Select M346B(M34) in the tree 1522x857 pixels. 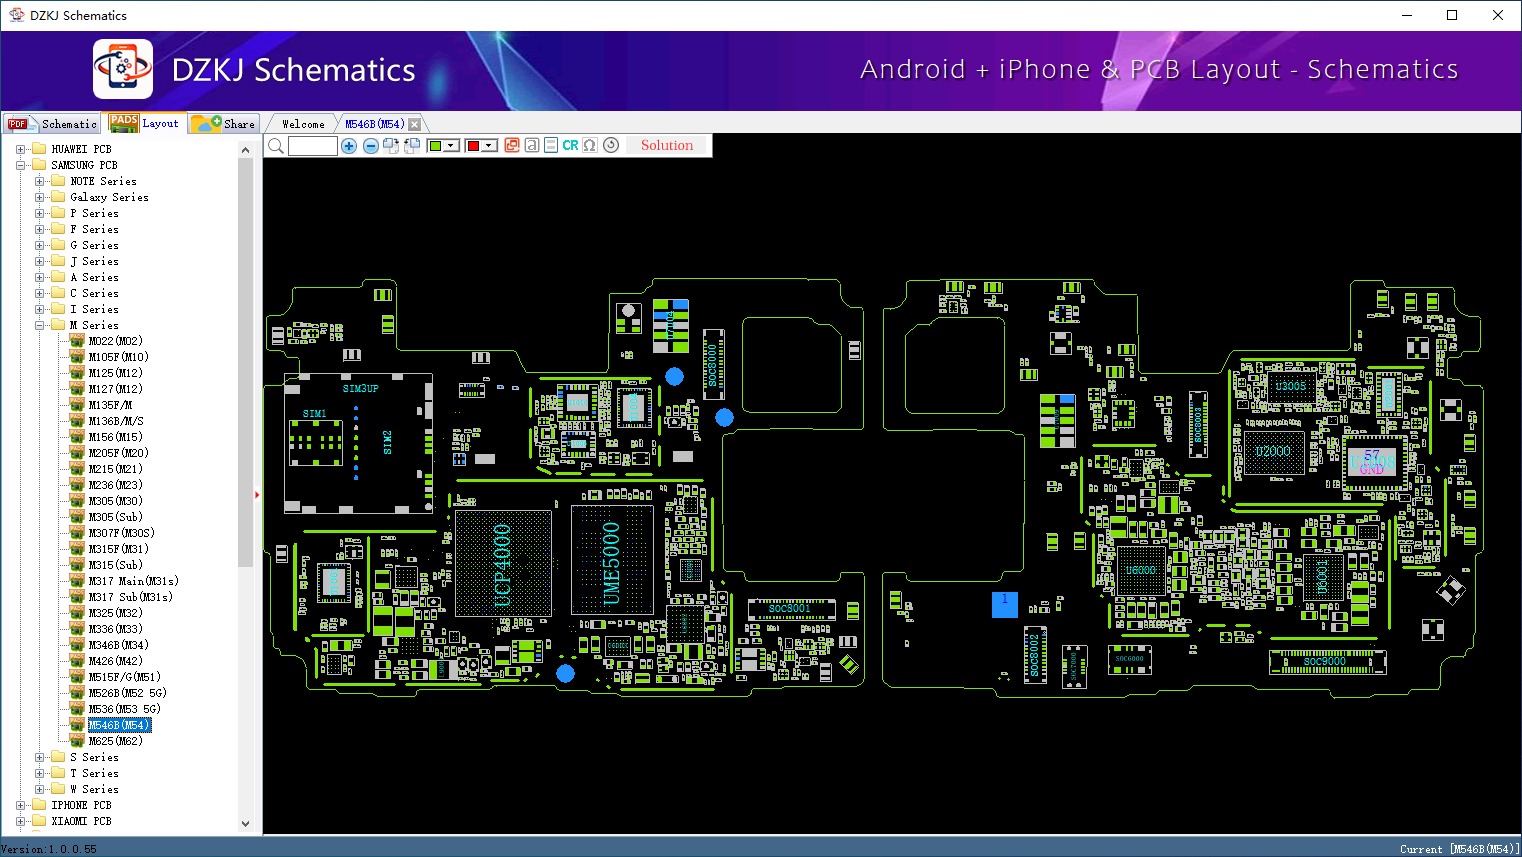[119, 645]
